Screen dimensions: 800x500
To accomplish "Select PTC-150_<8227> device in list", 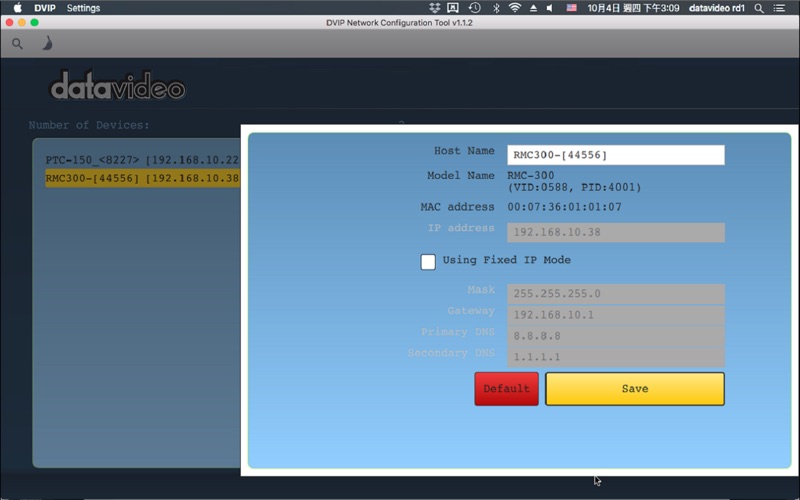I will click(142, 160).
